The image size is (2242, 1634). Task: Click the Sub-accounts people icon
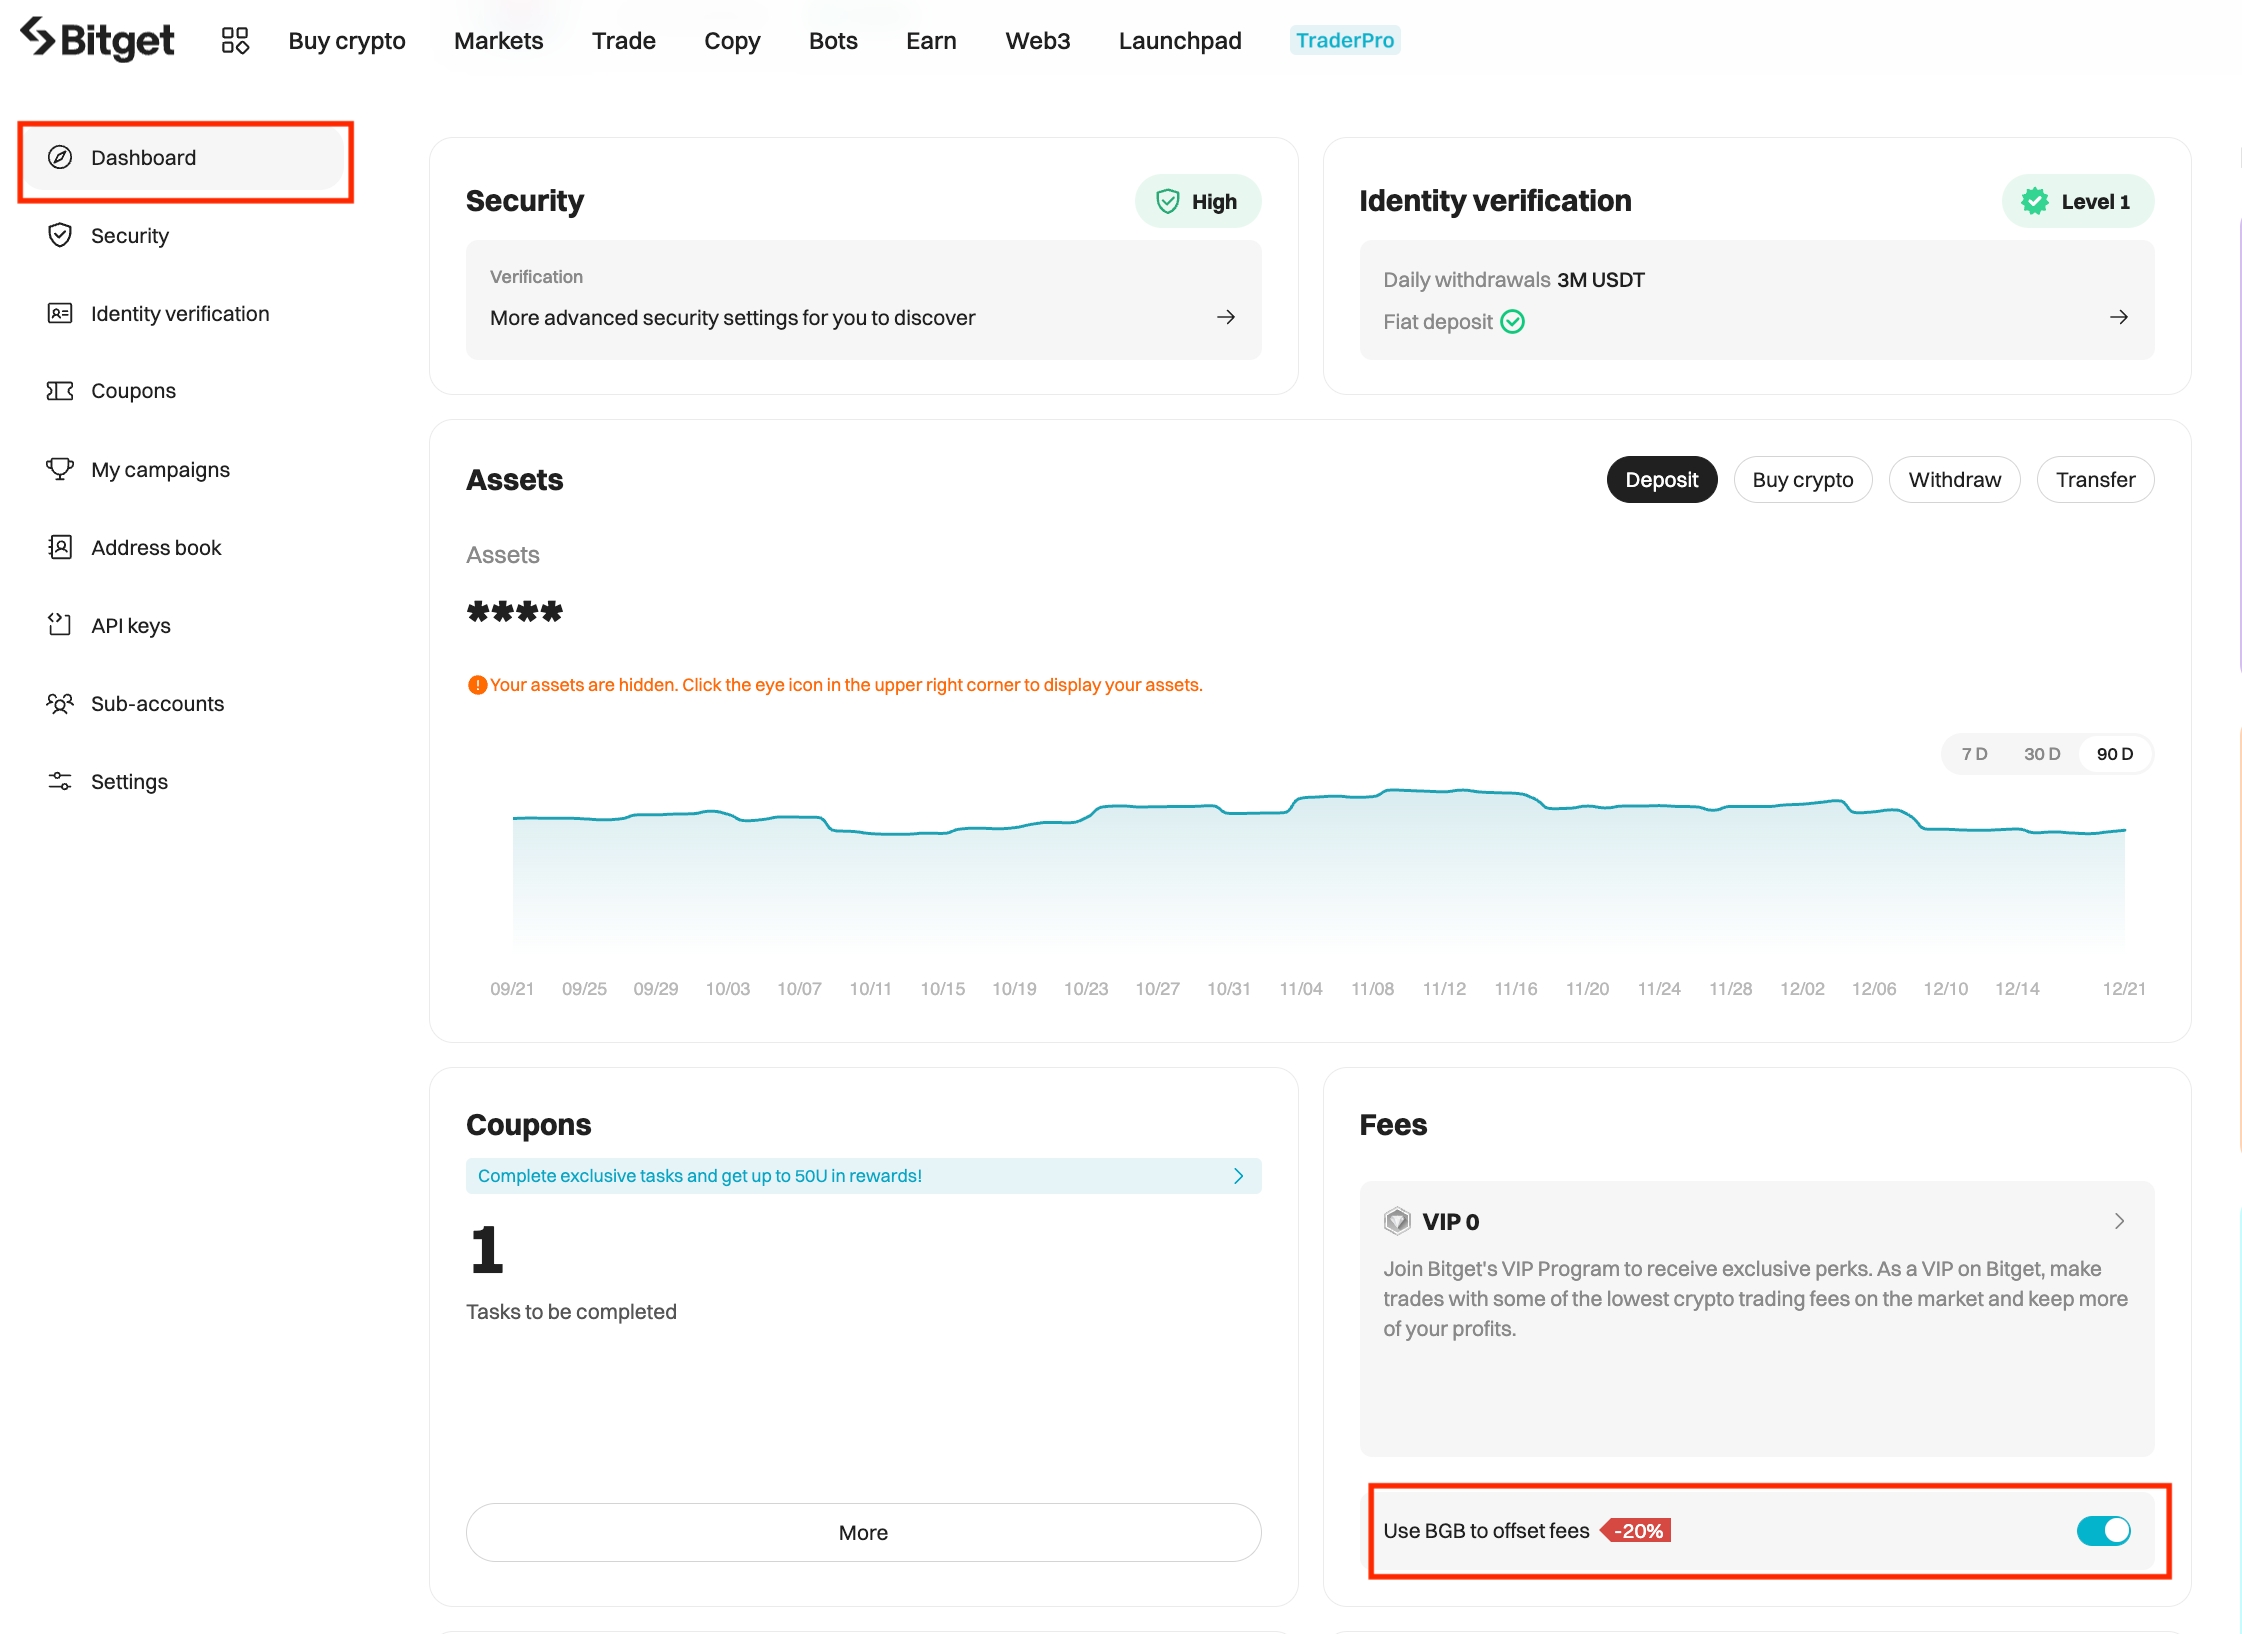click(x=60, y=703)
